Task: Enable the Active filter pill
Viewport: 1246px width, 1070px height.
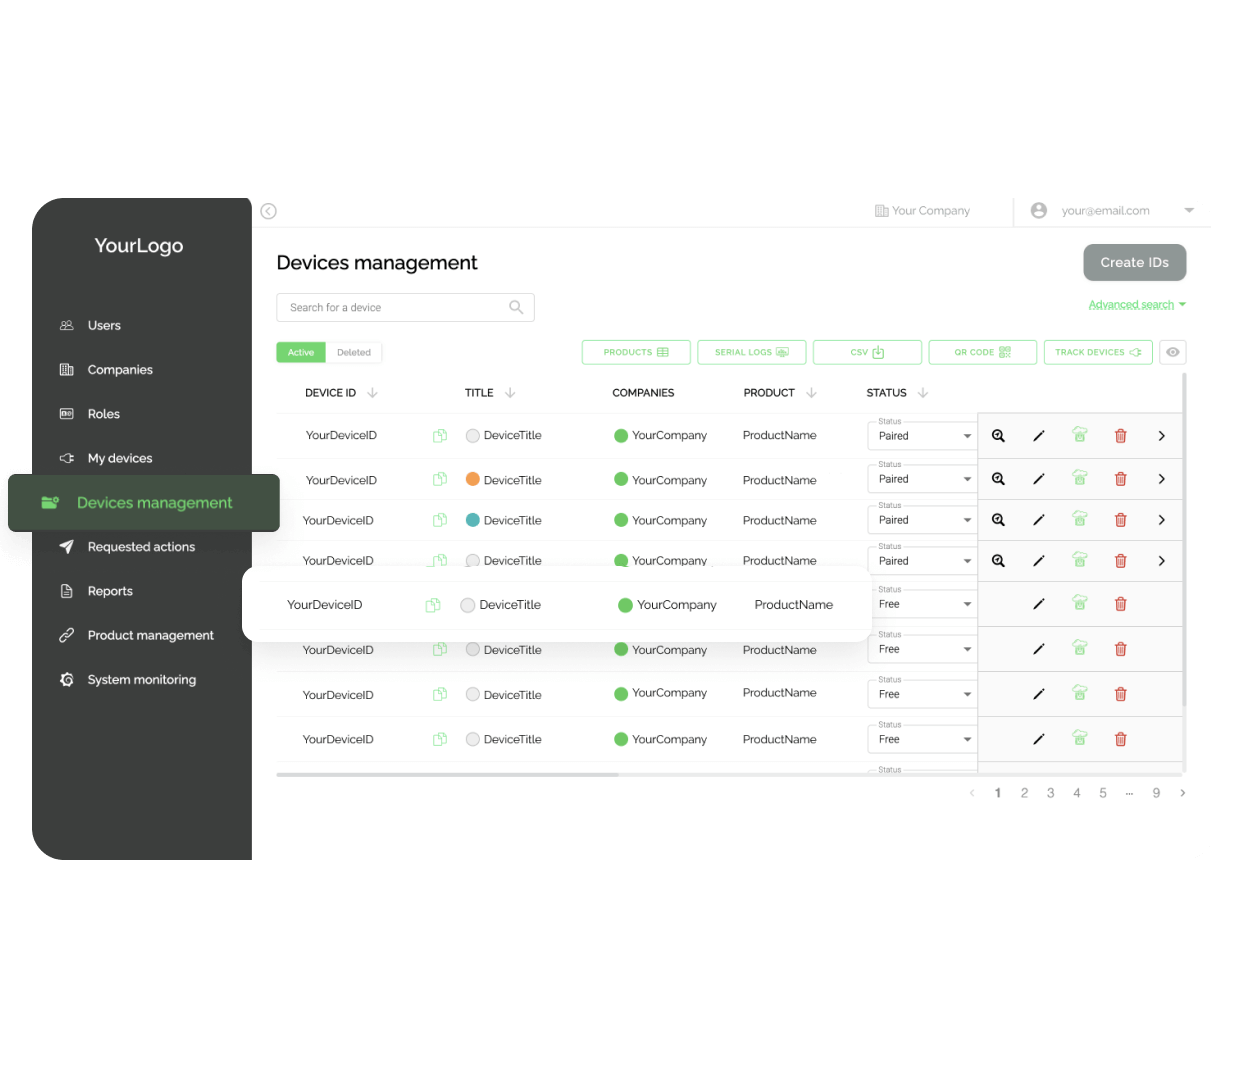Action: pyautogui.click(x=300, y=352)
